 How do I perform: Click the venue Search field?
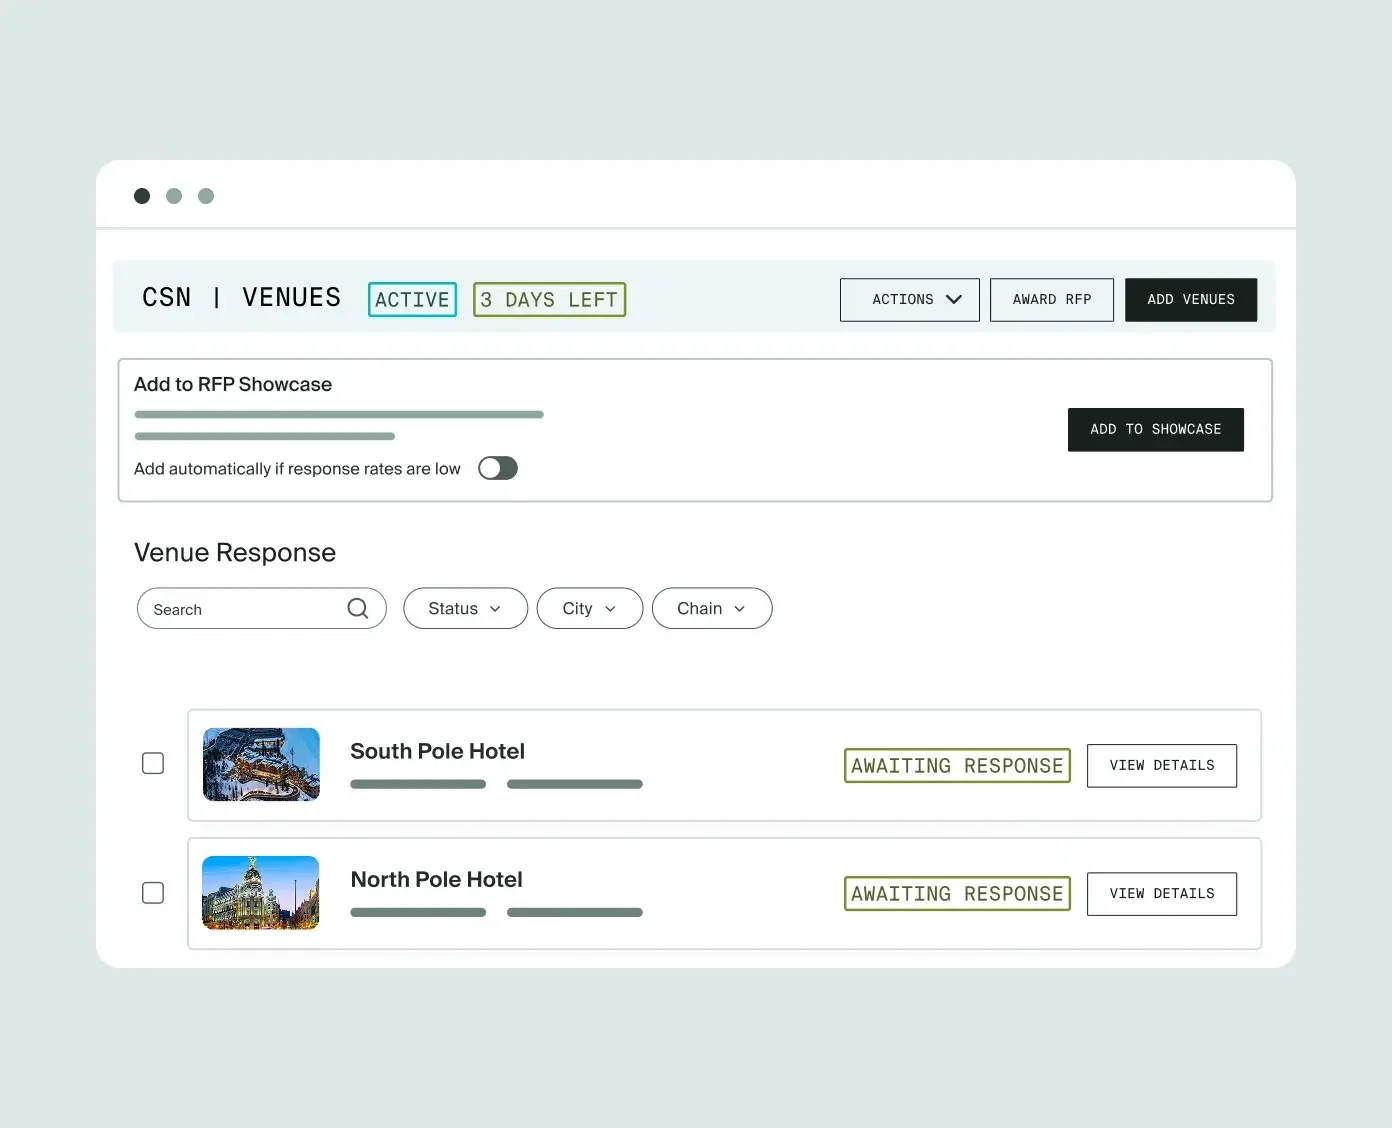point(262,608)
